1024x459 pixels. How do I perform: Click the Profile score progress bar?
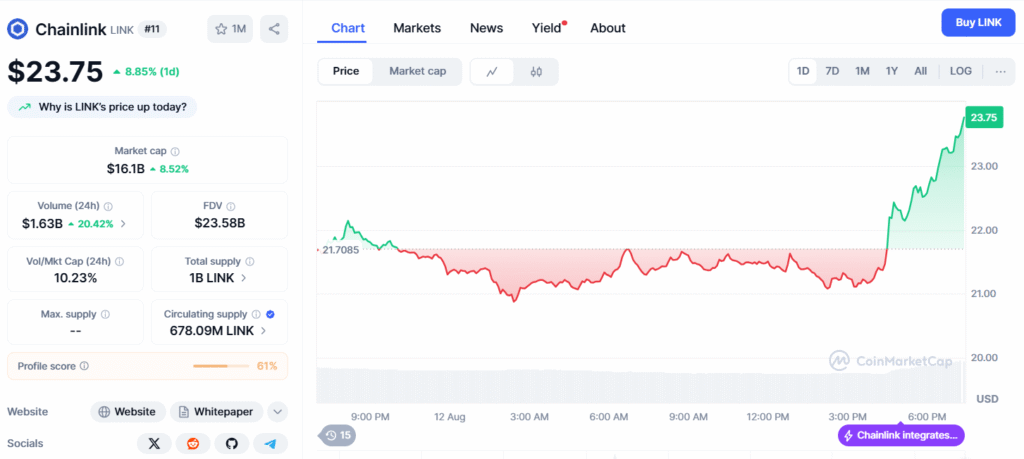221,366
